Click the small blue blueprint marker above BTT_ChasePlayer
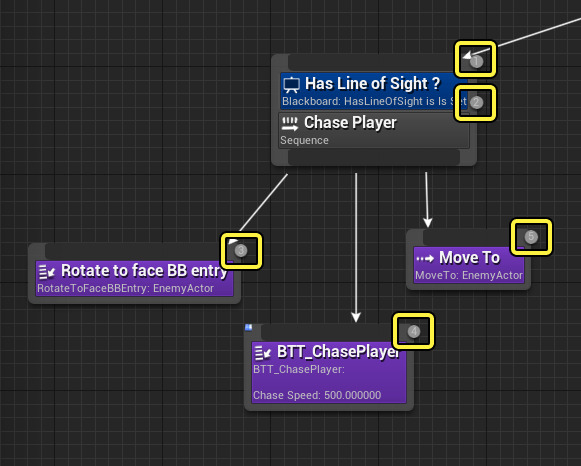 249,327
